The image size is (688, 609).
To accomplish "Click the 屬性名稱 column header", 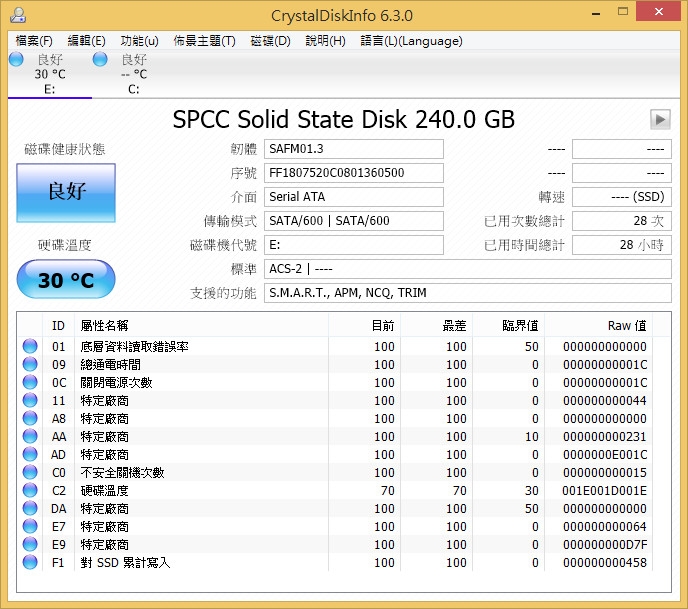I will [x=201, y=326].
